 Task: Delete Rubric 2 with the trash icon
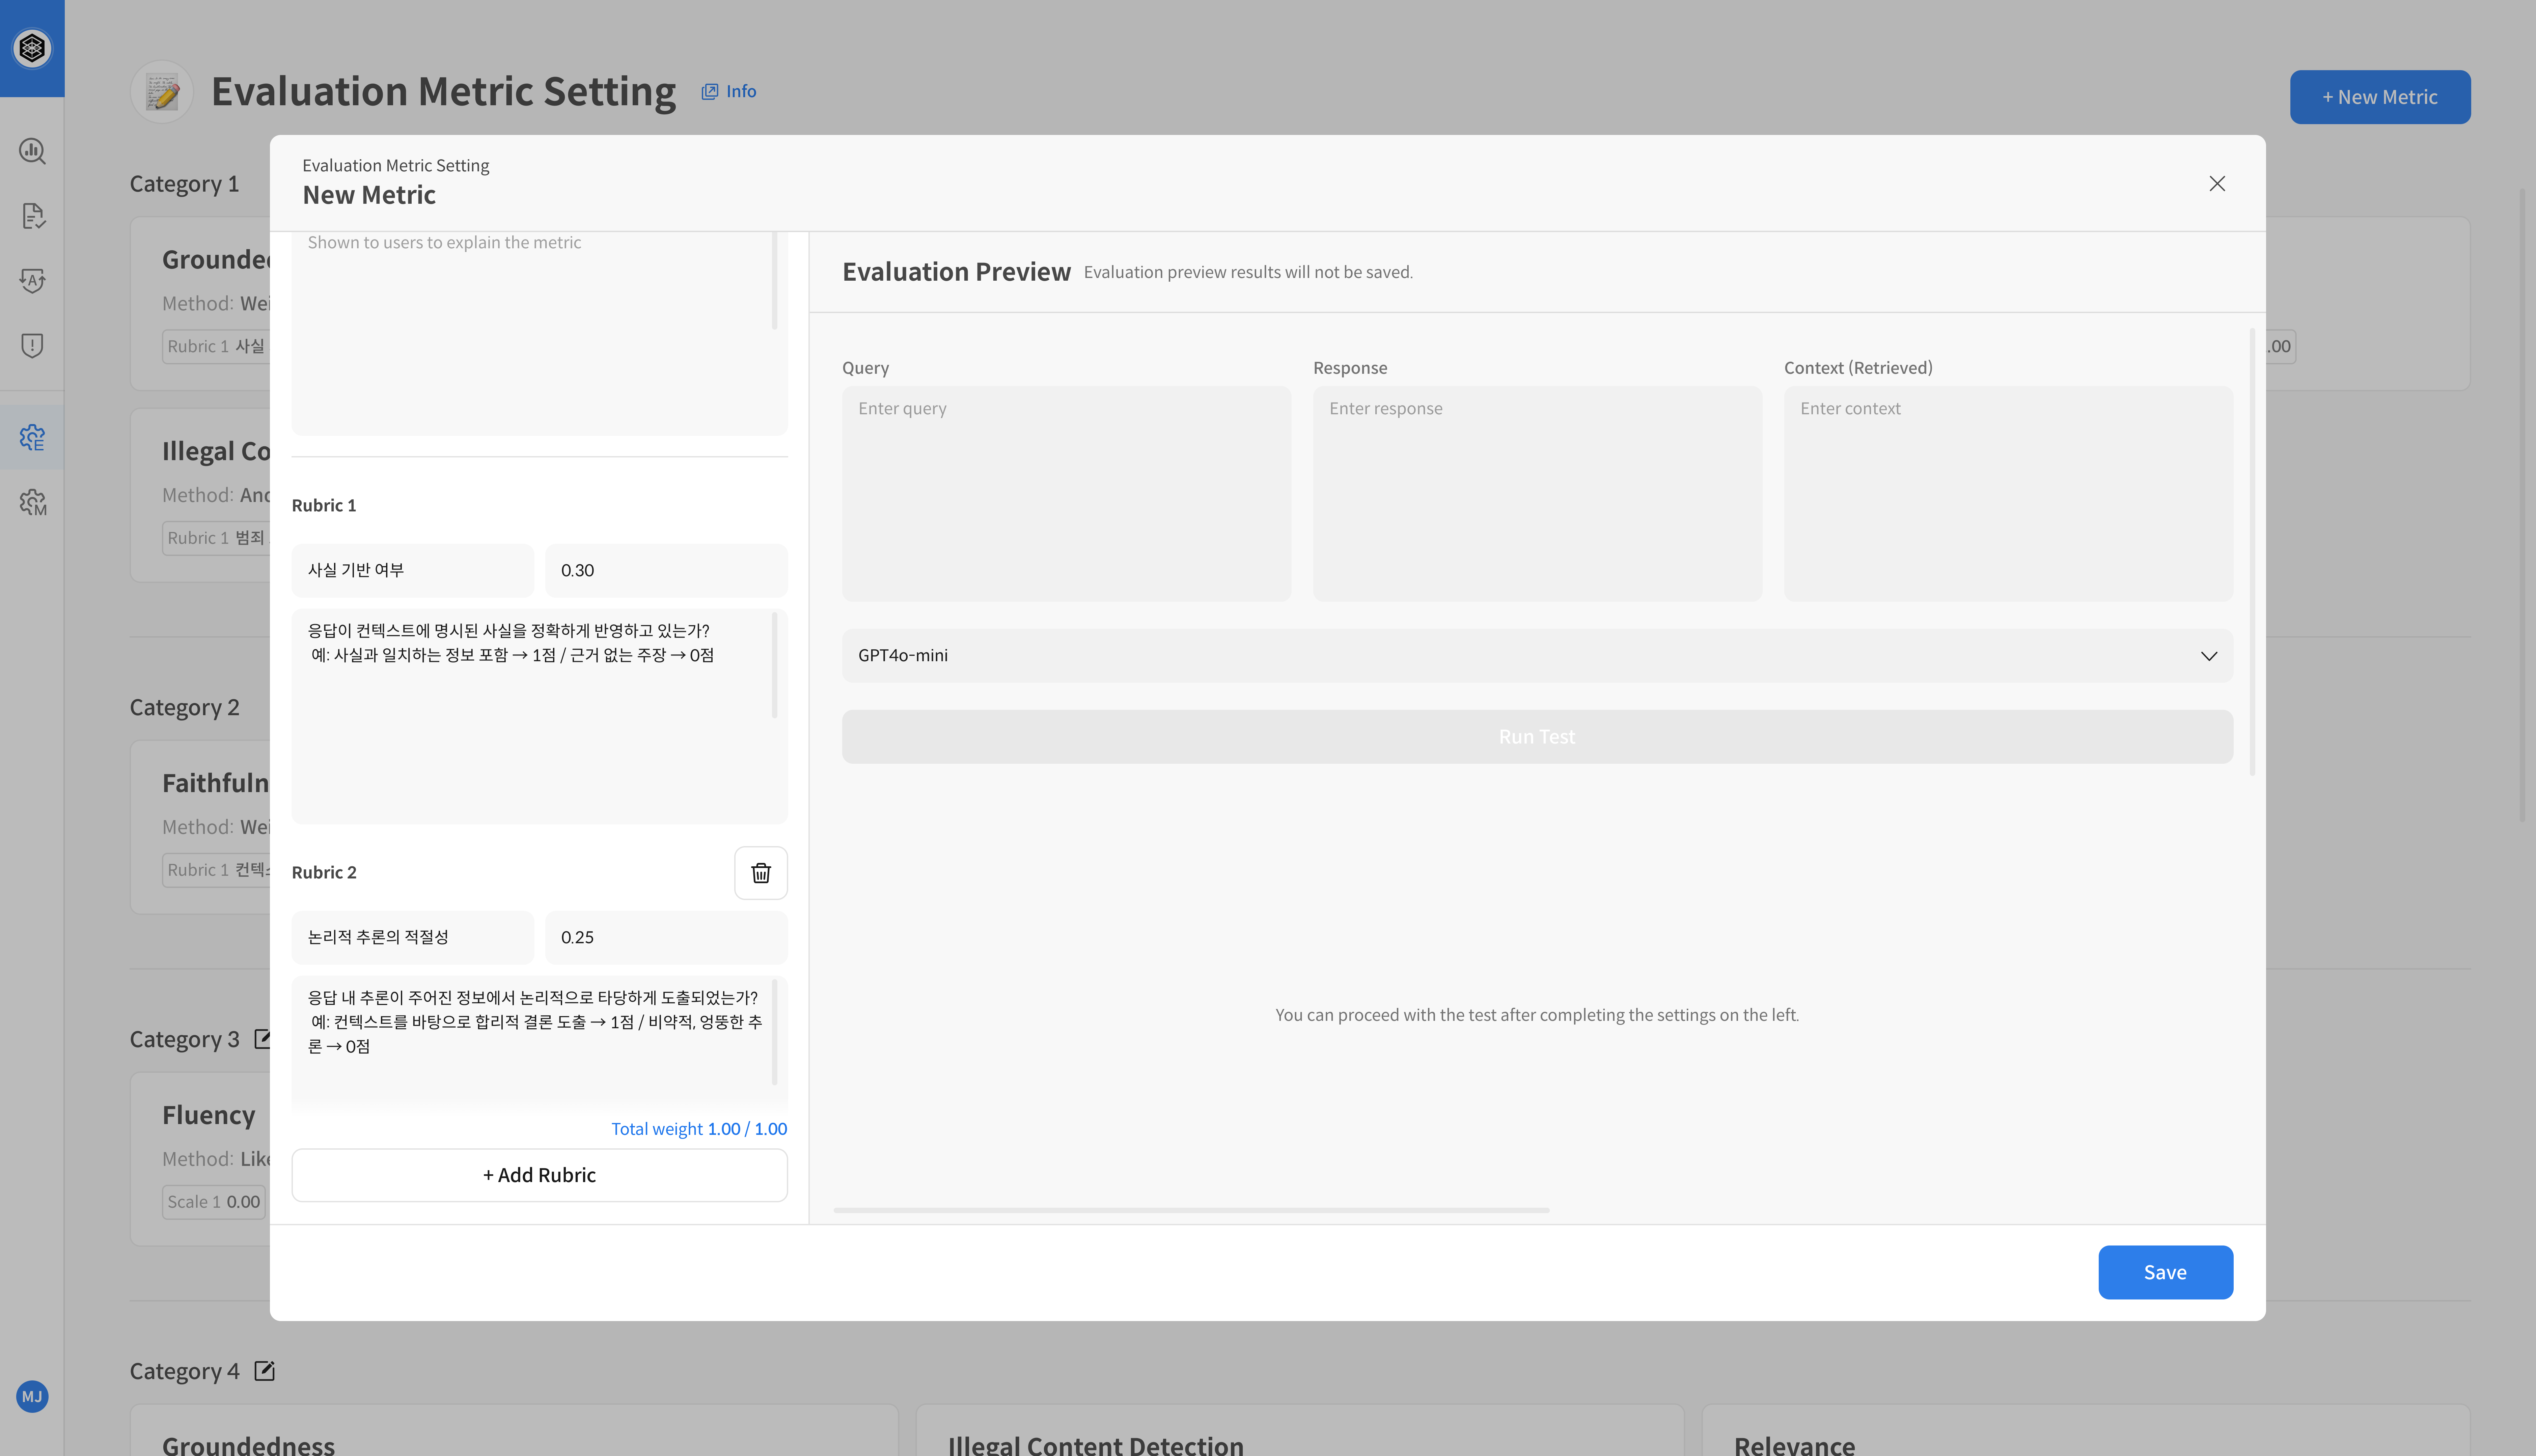(x=761, y=873)
